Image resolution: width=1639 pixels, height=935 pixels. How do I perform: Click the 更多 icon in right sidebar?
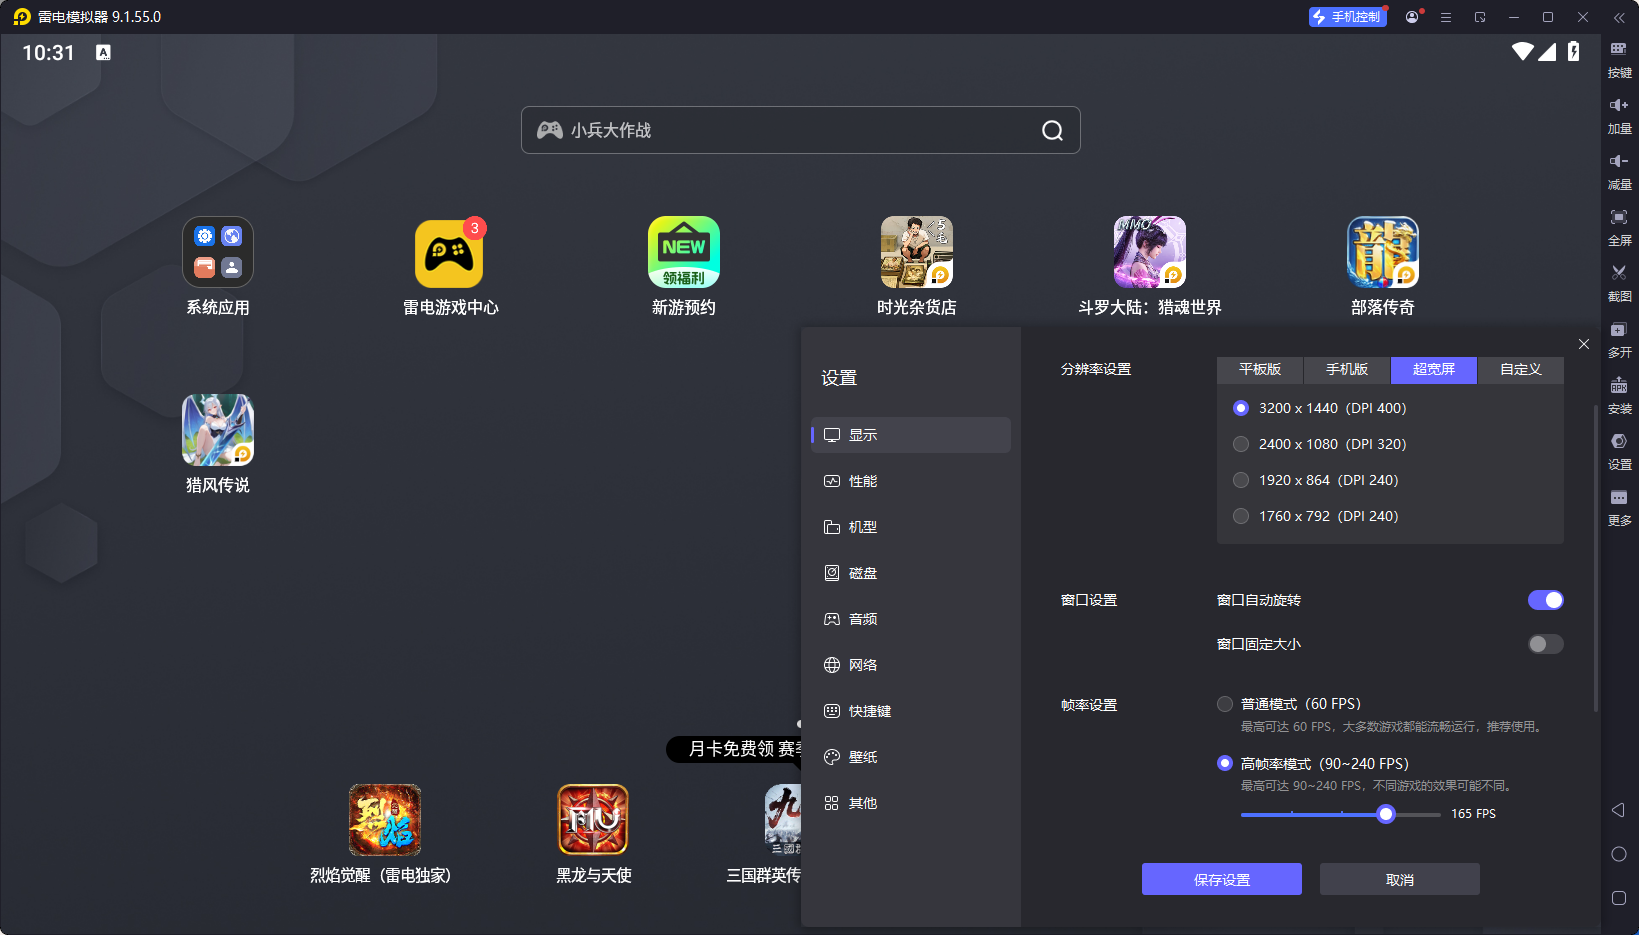click(1620, 507)
